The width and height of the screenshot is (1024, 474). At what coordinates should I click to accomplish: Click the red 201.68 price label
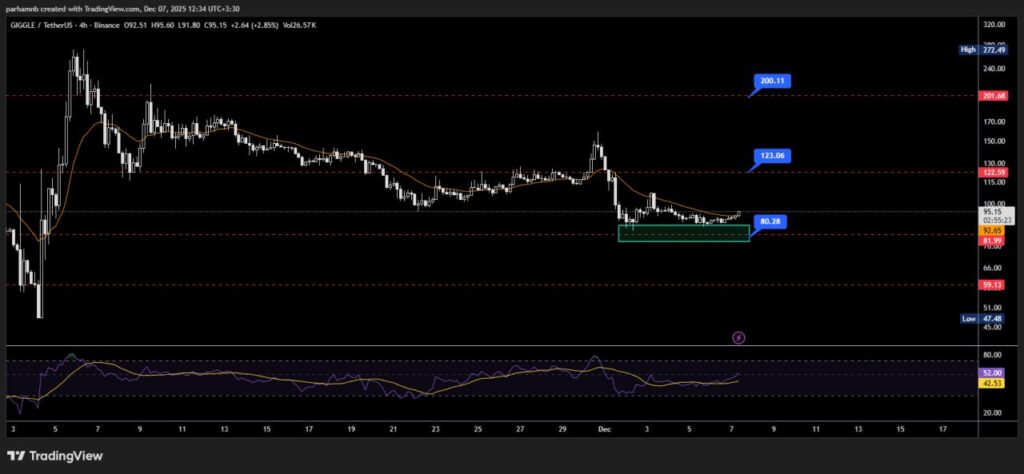tap(994, 96)
